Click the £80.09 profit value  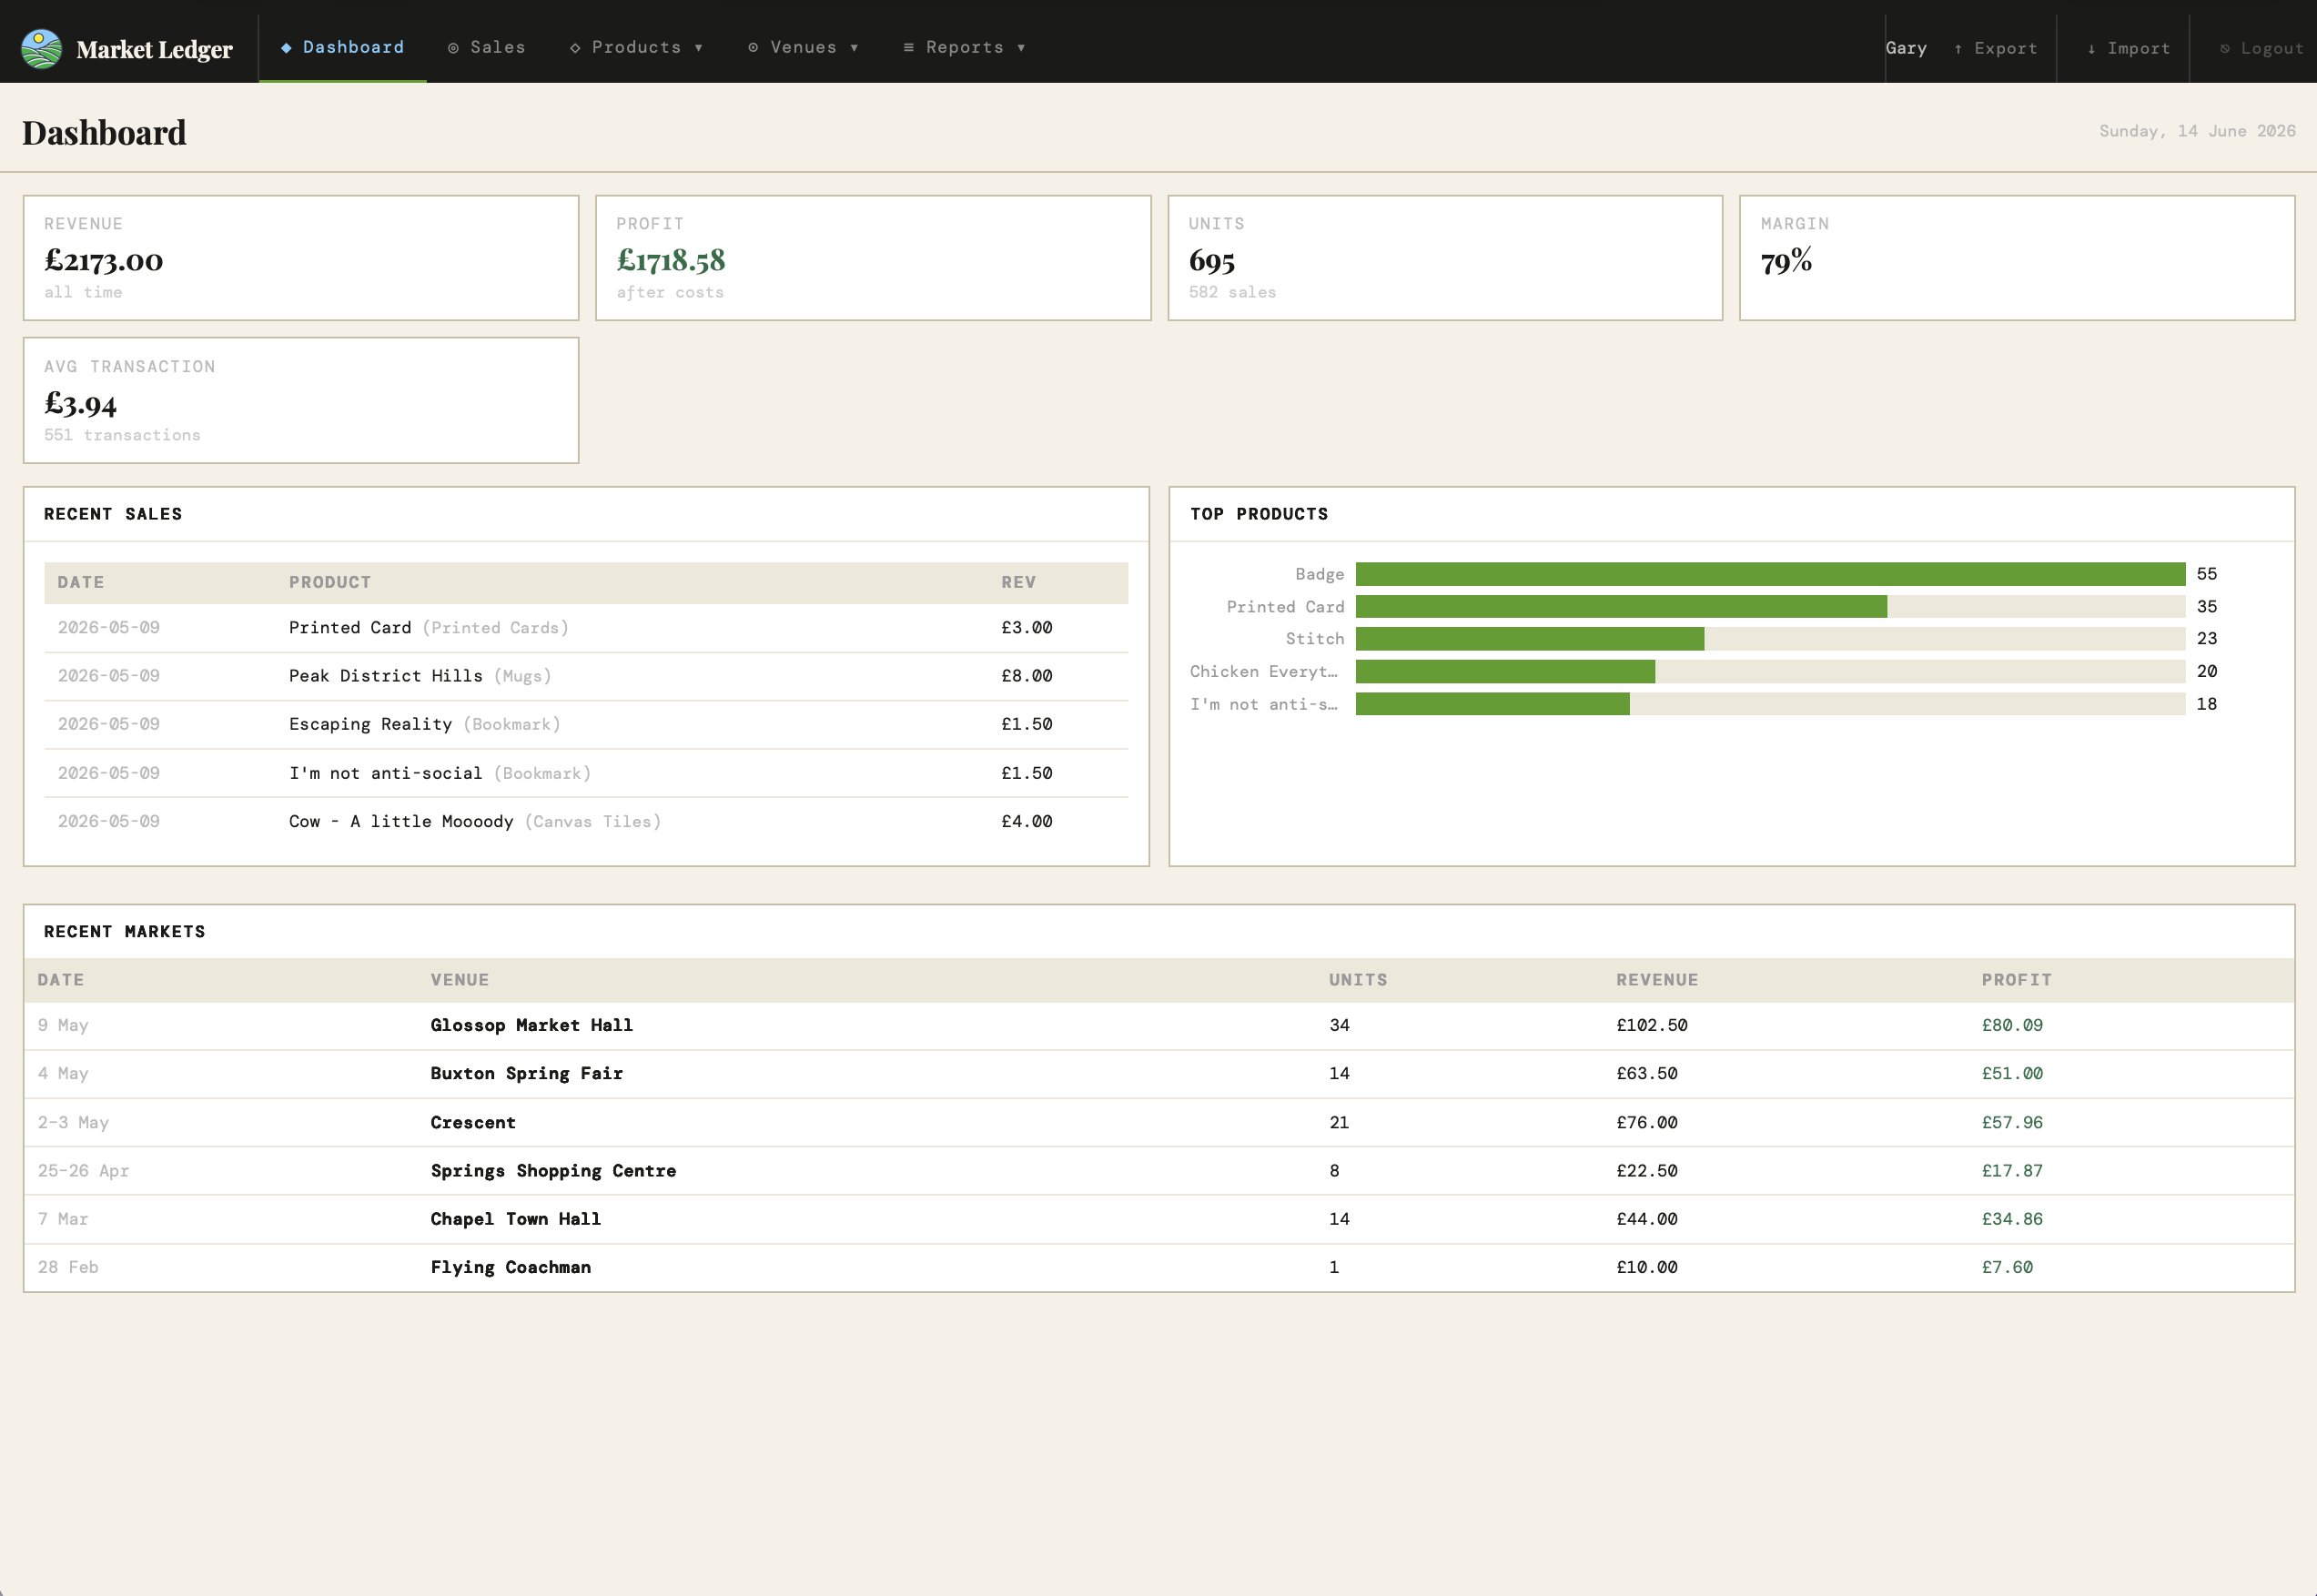pyautogui.click(x=2012, y=1025)
